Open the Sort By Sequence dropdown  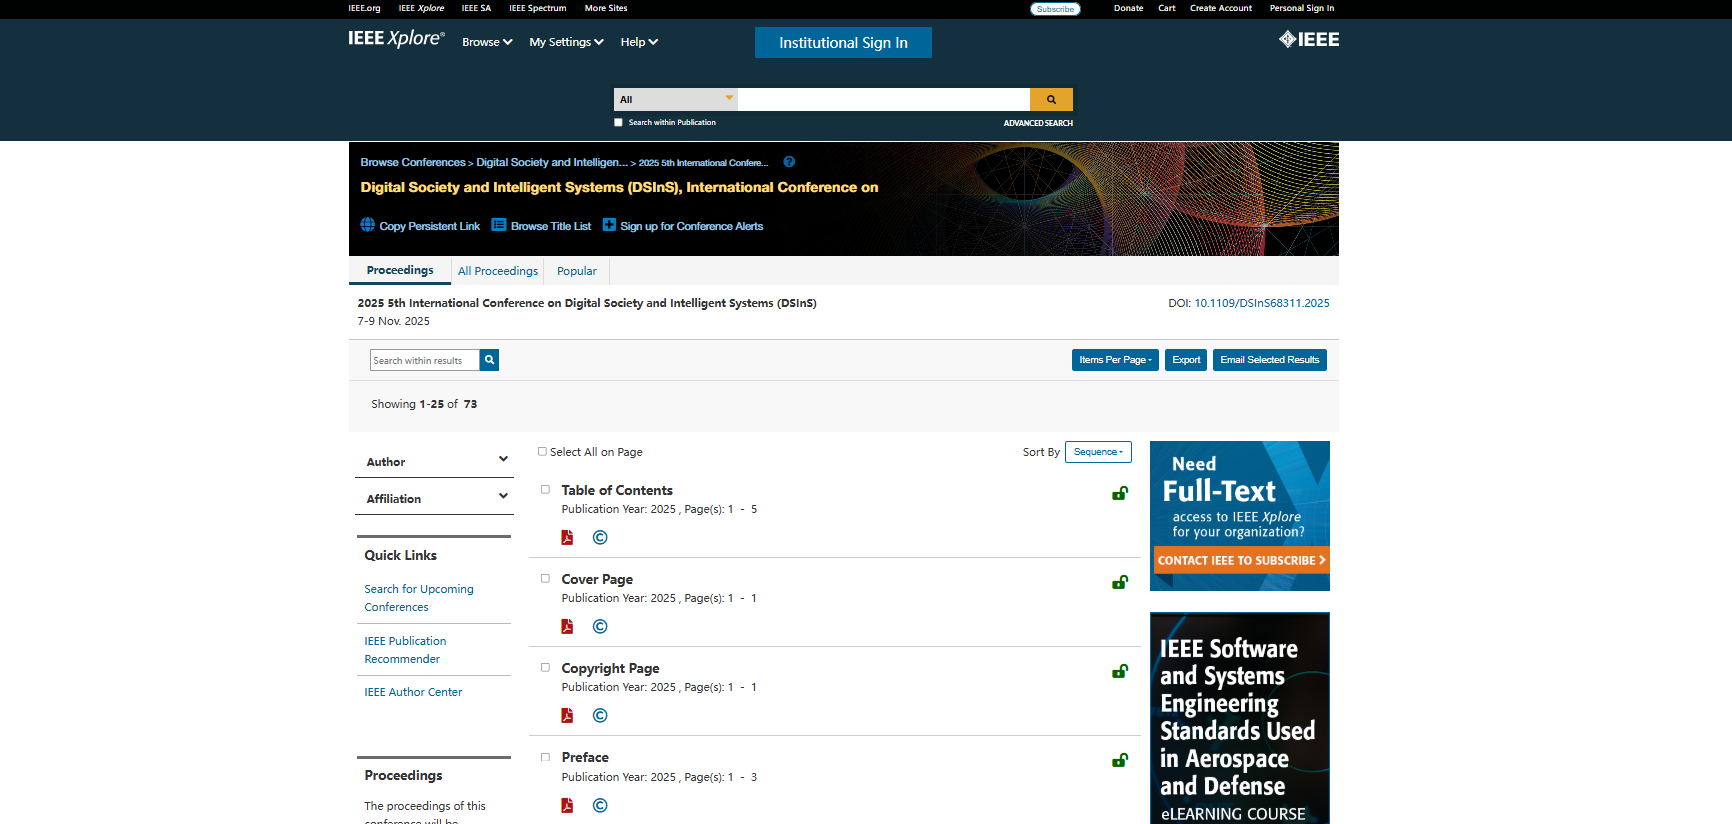pyautogui.click(x=1098, y=452)
